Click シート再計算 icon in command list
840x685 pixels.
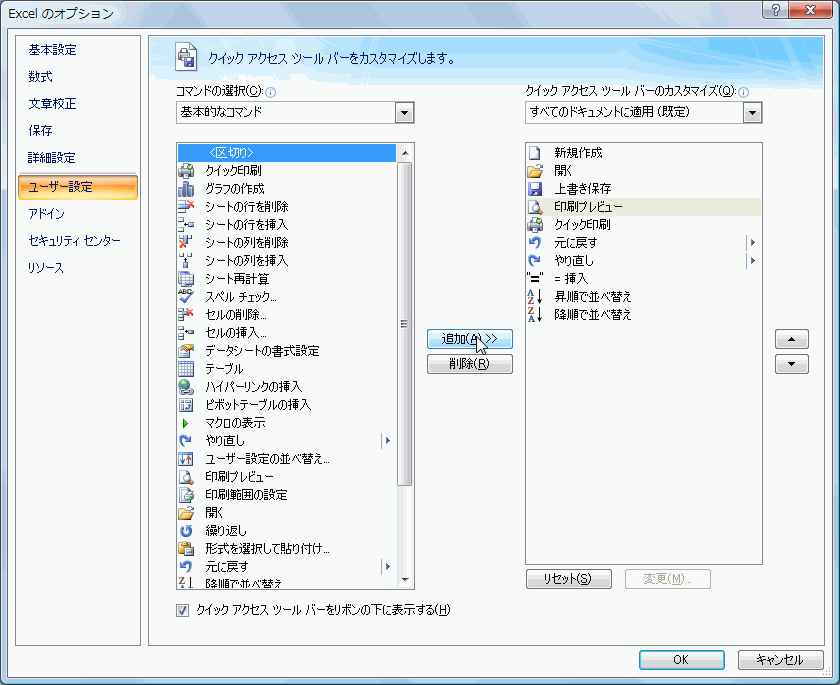point(186,278)
